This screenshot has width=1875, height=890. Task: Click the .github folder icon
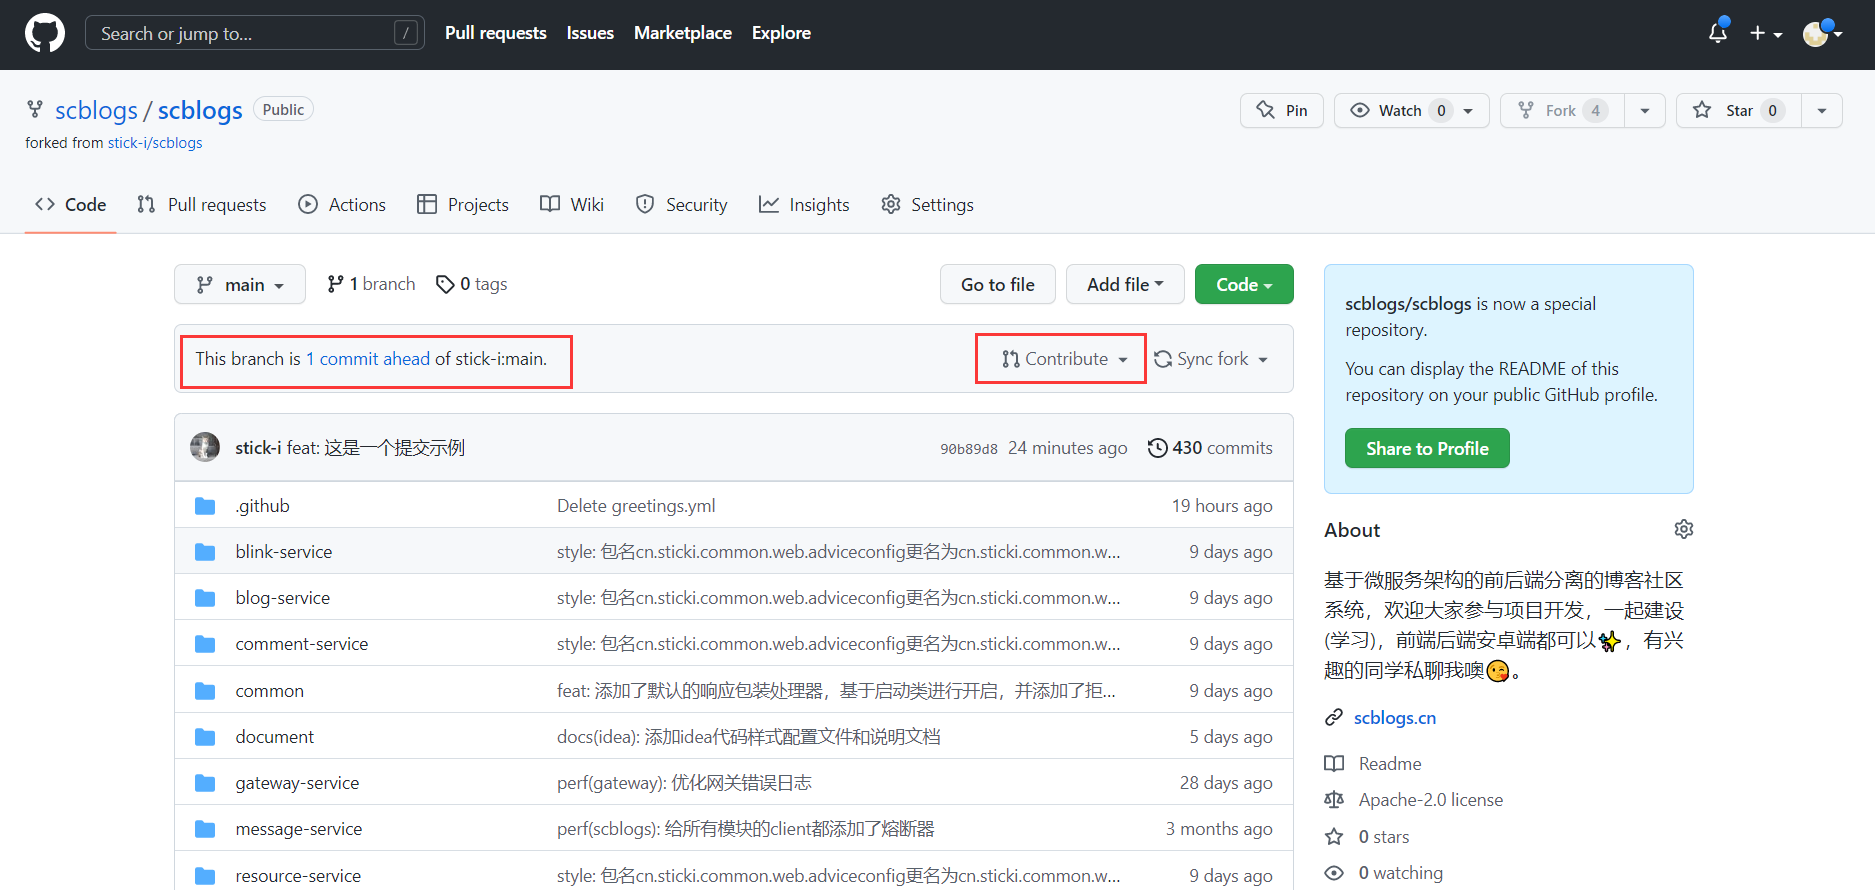tap(205, 506)
